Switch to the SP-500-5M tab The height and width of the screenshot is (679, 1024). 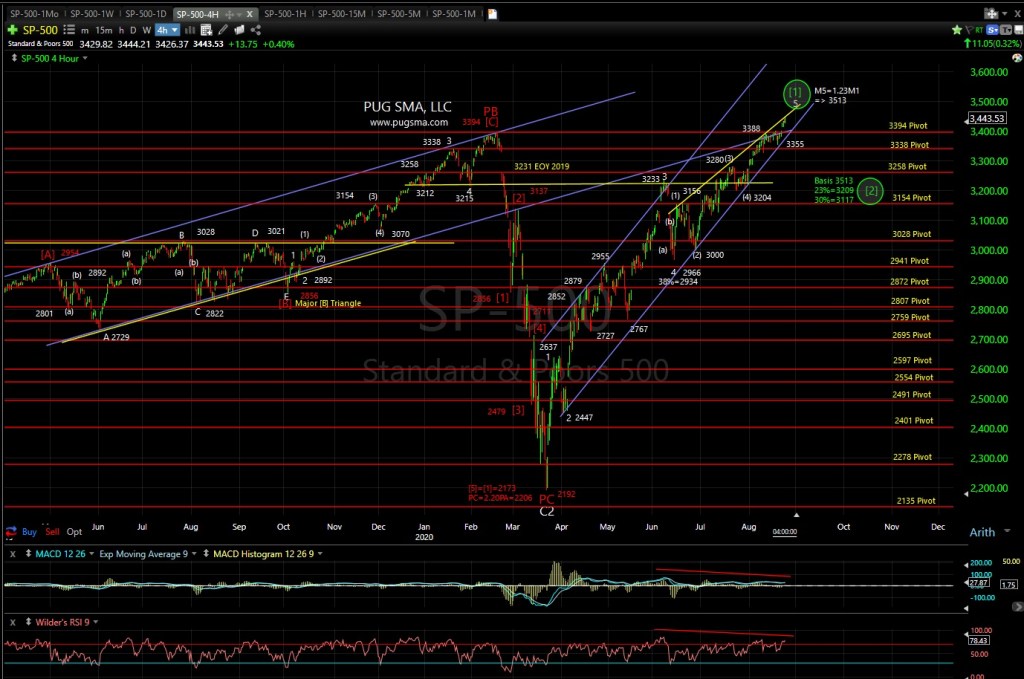[398, 14]
